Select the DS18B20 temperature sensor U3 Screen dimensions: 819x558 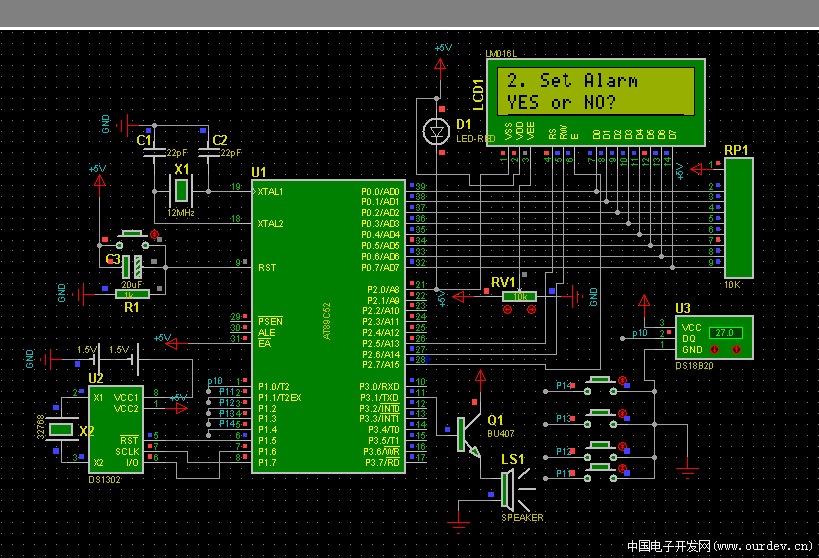click(x=715, y=338)
